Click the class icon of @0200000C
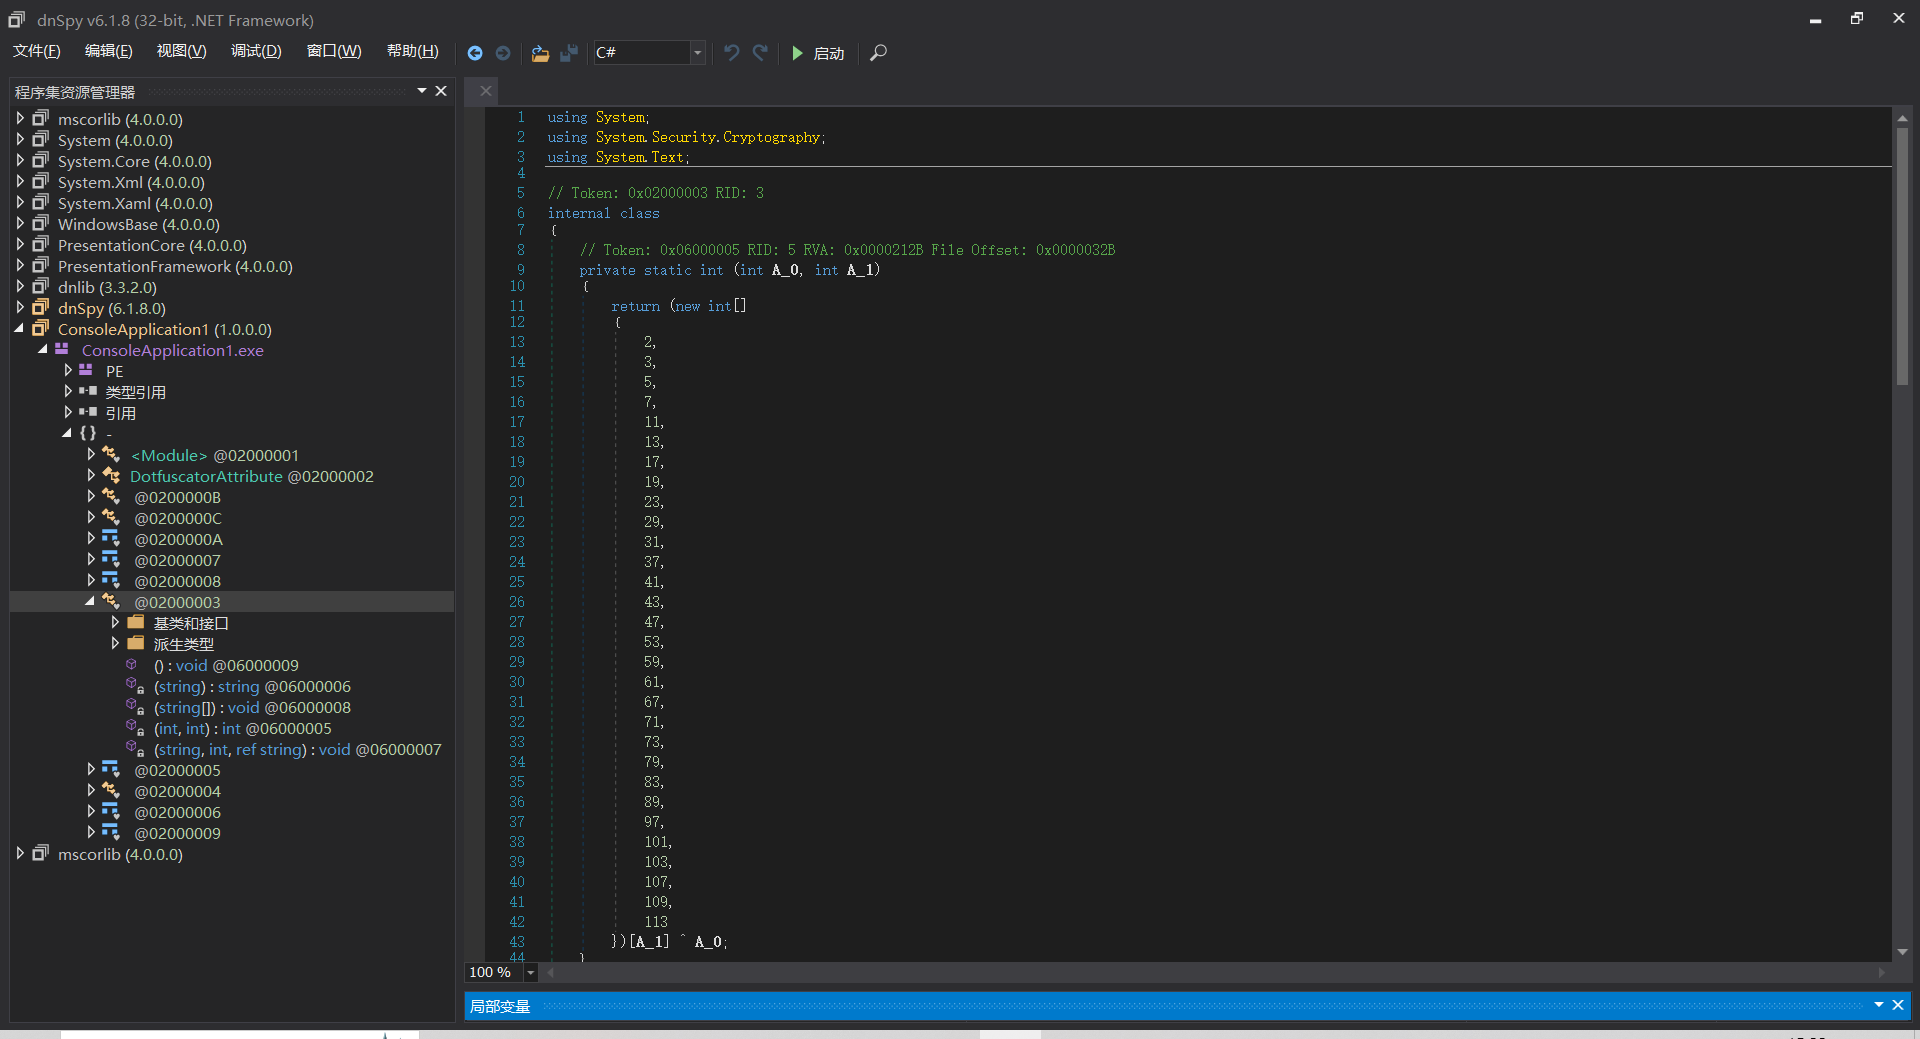Viewport: 1920px width, 1039px height. pyautogui.click(x=111, y=517)
